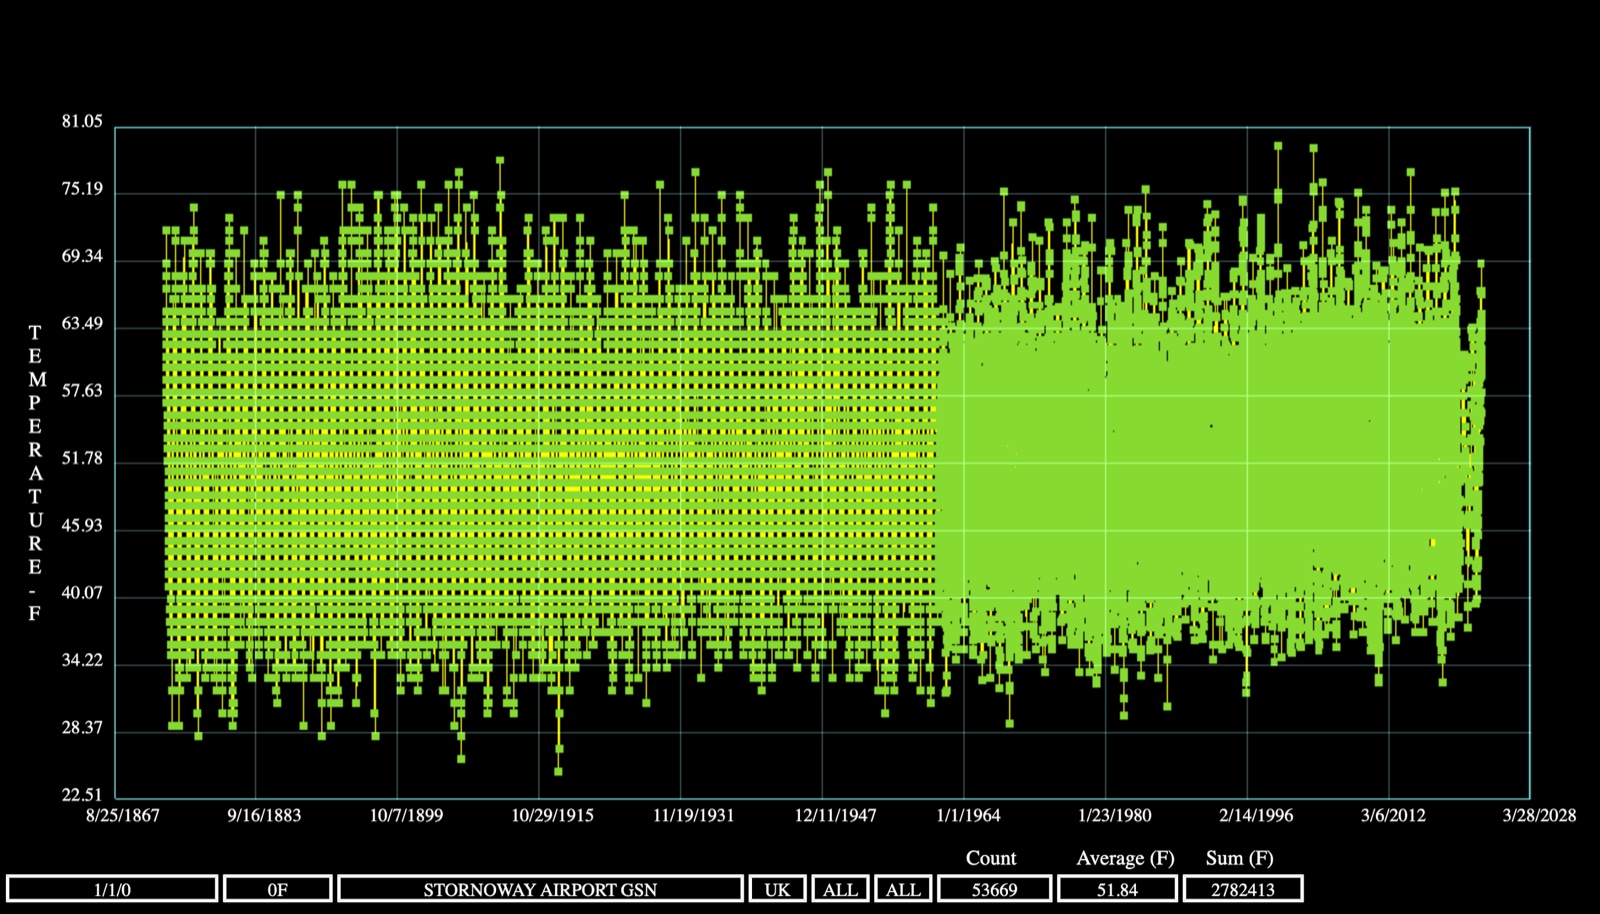Click the 22.51 y-axis minimum label
This screenshot has height=914, width=1600.
82,795
